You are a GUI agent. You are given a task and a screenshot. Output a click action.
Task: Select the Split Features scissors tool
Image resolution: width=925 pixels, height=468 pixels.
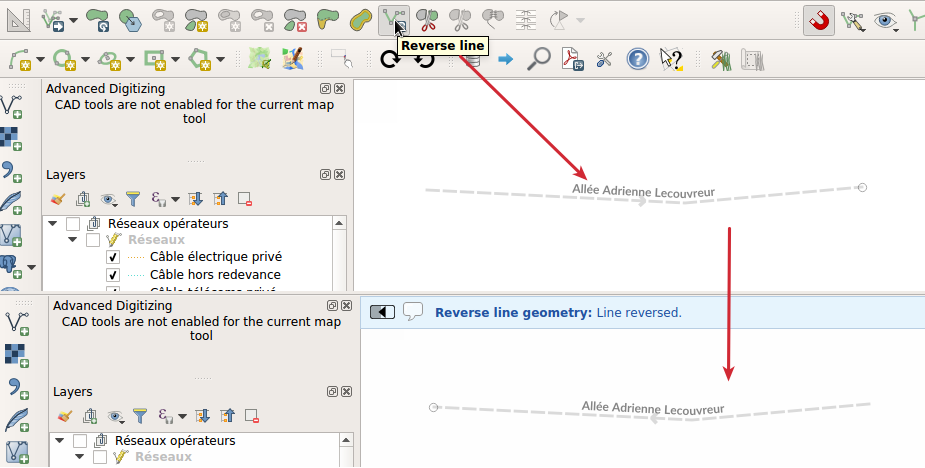coord(427,19)
